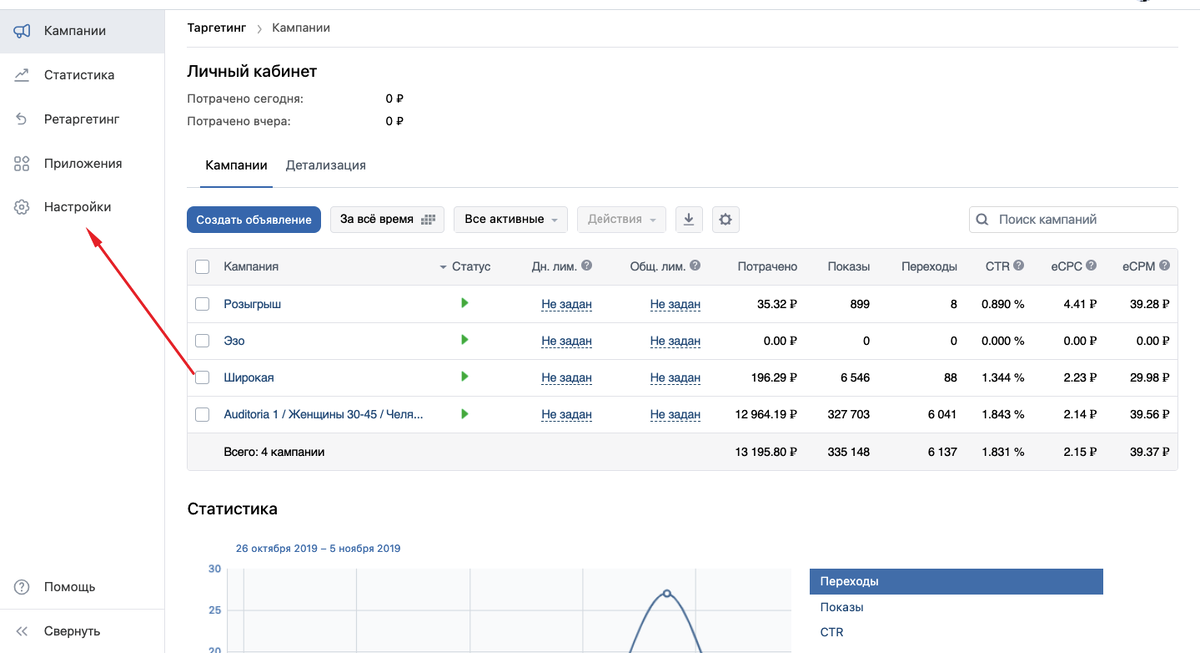
Task: Check the Эзо campaign checkbox
Action: click(202, 341)
